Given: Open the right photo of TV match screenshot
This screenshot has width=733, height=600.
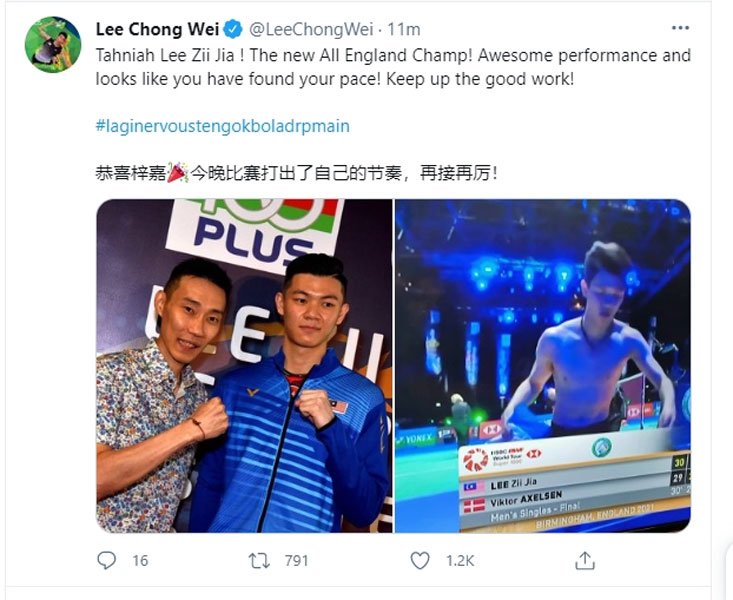Looking at the screenshot, I should click(543, 366).
